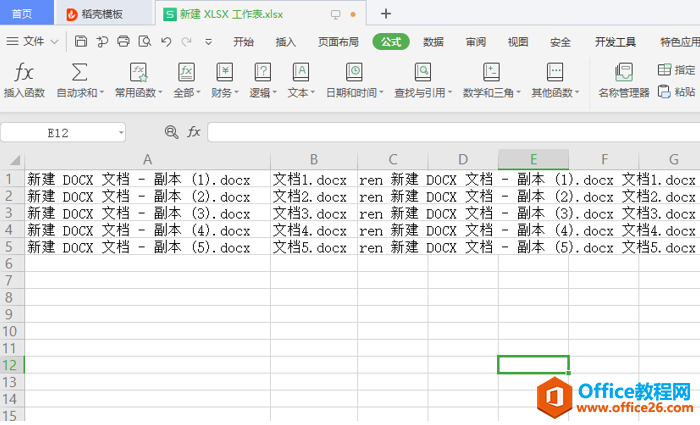Switch to the Security (安全) ribbon tab

tap(560, 42)
